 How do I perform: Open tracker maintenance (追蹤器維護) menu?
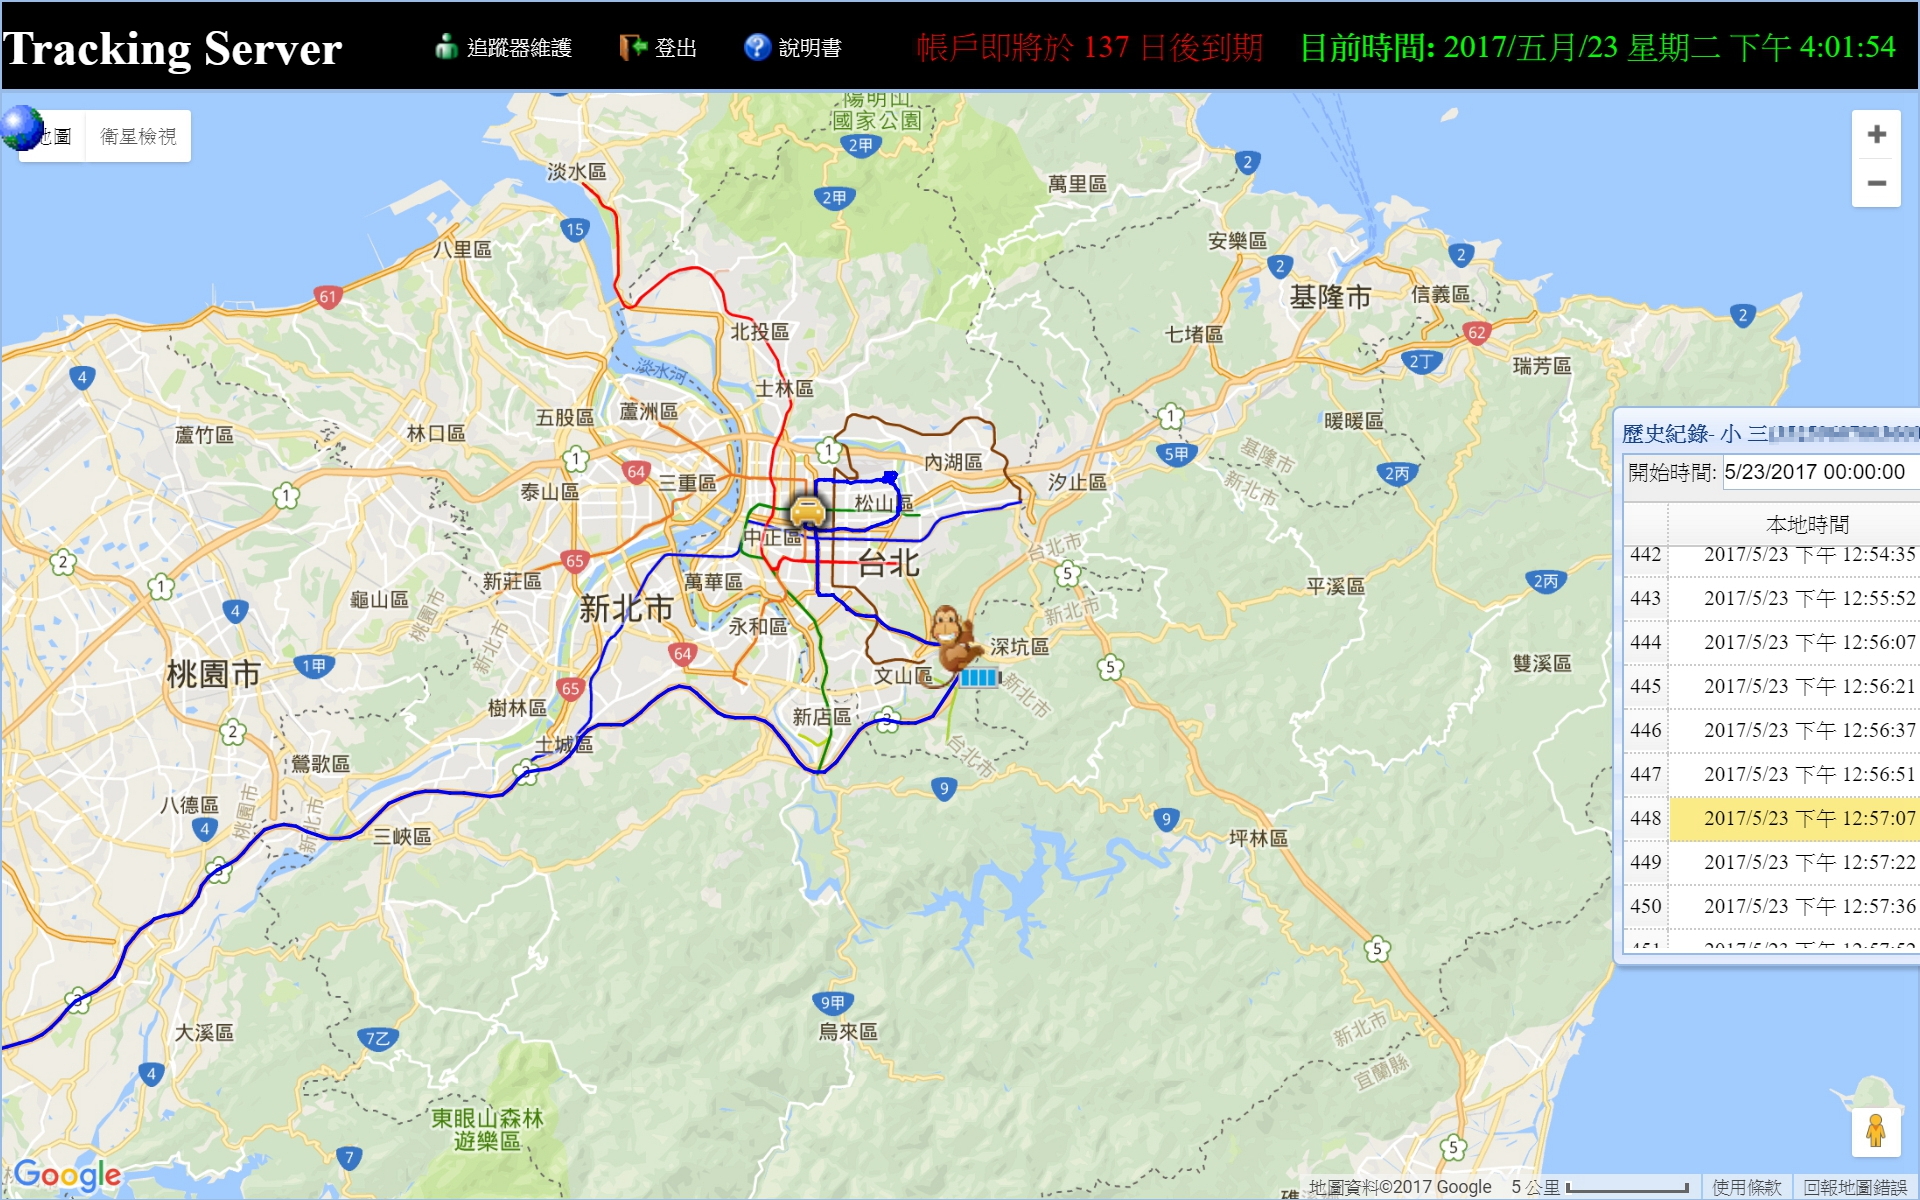(504, 47)
